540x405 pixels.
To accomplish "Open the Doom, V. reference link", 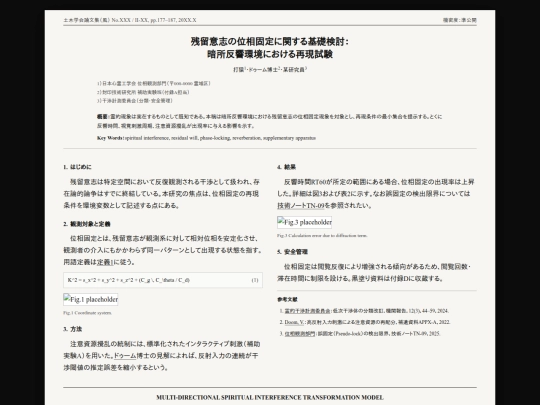I will (x=294, y=322).
